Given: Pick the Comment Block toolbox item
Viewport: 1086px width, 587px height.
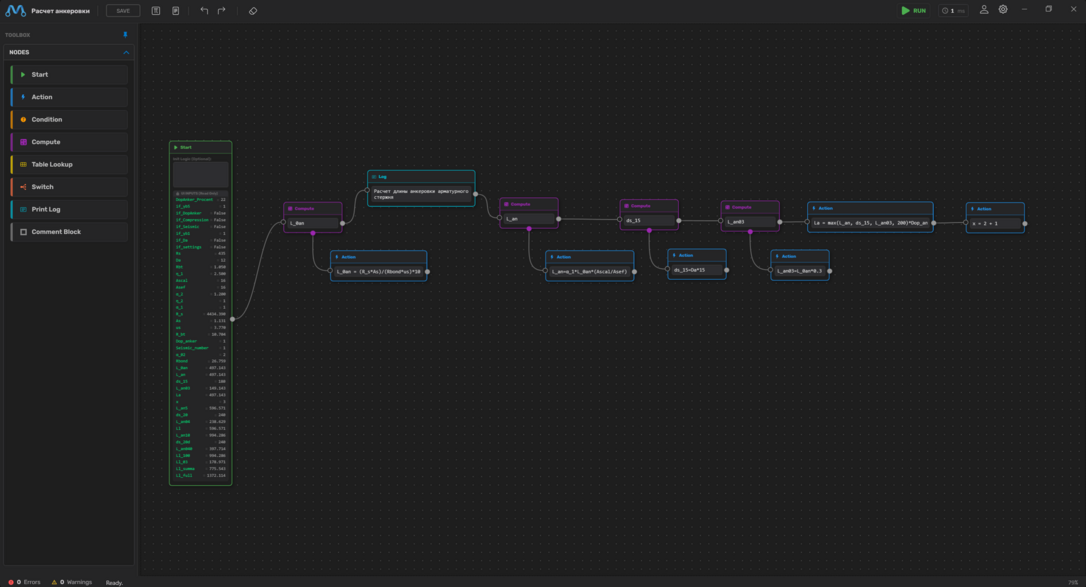Looking at the screenshot, I should click(69, 232).
